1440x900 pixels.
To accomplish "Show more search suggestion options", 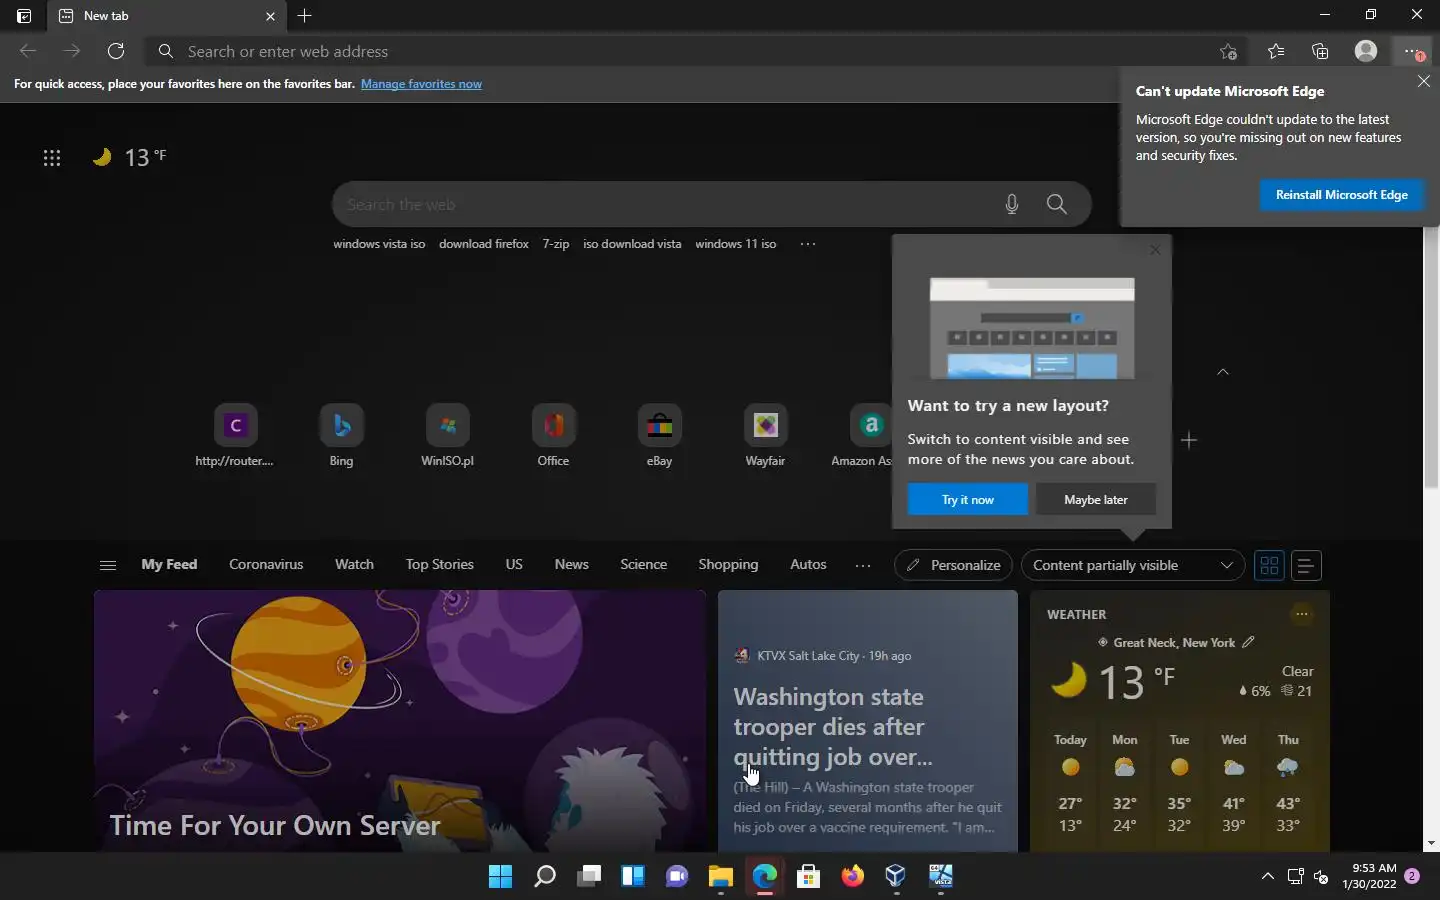I will pos(808,244).
